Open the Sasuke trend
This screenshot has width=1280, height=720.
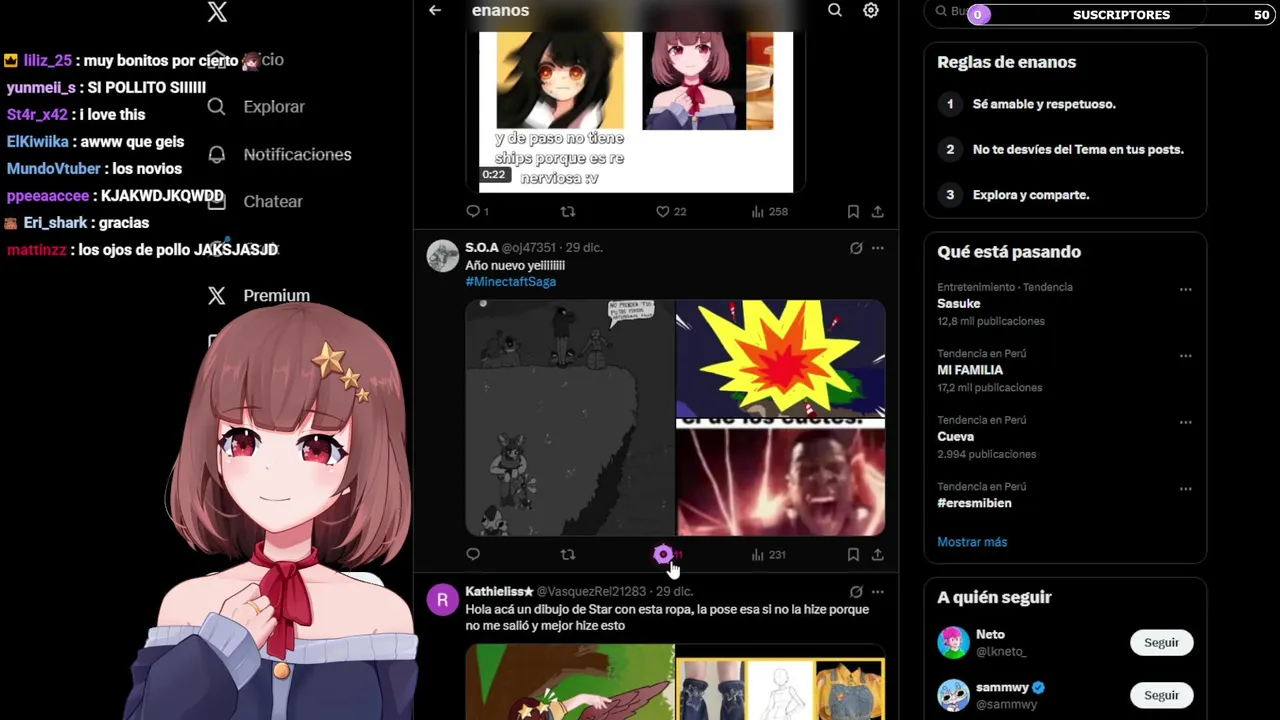pyautogui.click(x=959, y=304)
